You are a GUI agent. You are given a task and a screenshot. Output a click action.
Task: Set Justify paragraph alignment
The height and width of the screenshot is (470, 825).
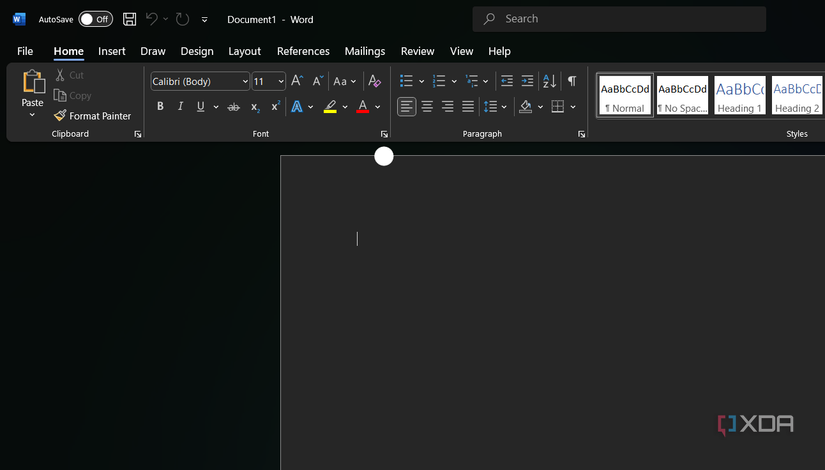click(x=468, y=107)
